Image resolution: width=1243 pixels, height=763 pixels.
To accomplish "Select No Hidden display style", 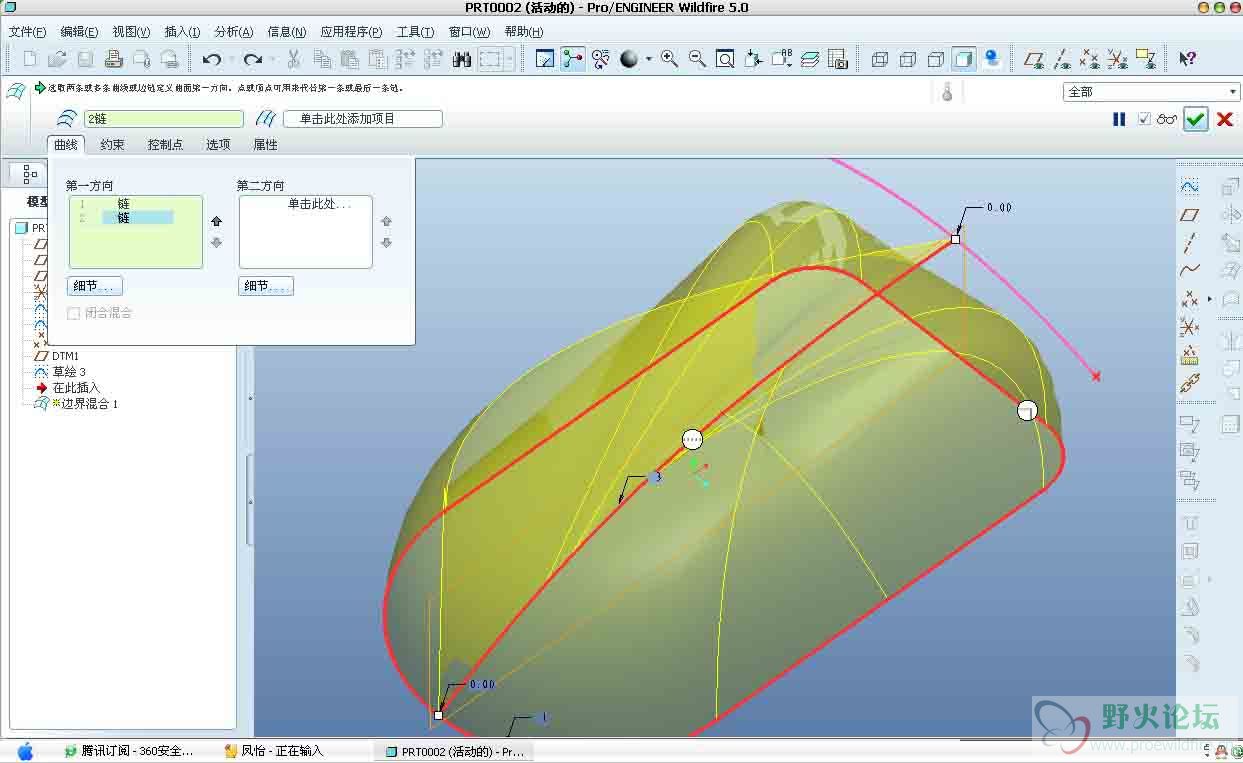I will point(936,59).
